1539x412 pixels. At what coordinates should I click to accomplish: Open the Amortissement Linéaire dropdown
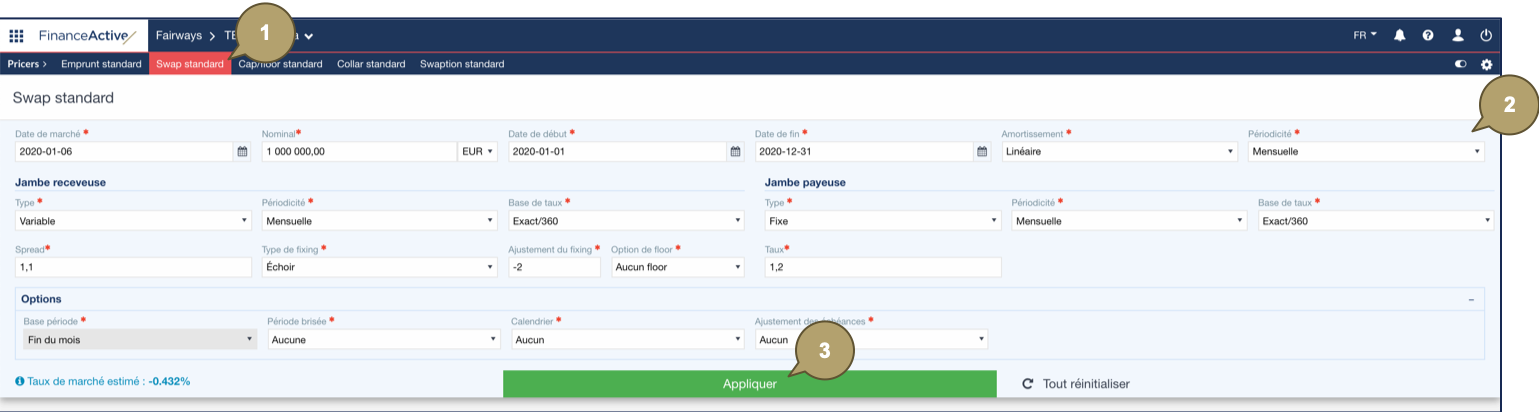(x=1119, y=152)
